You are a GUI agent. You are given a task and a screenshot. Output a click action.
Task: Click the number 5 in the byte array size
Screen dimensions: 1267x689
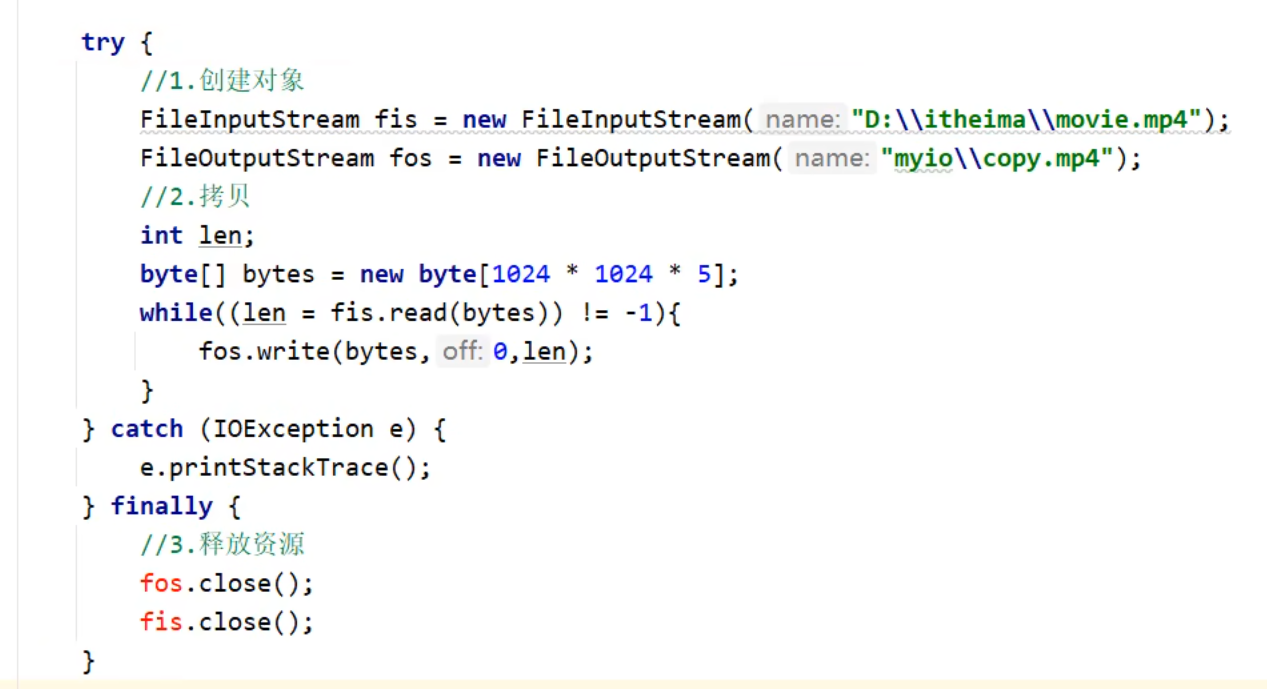point(704,275)
